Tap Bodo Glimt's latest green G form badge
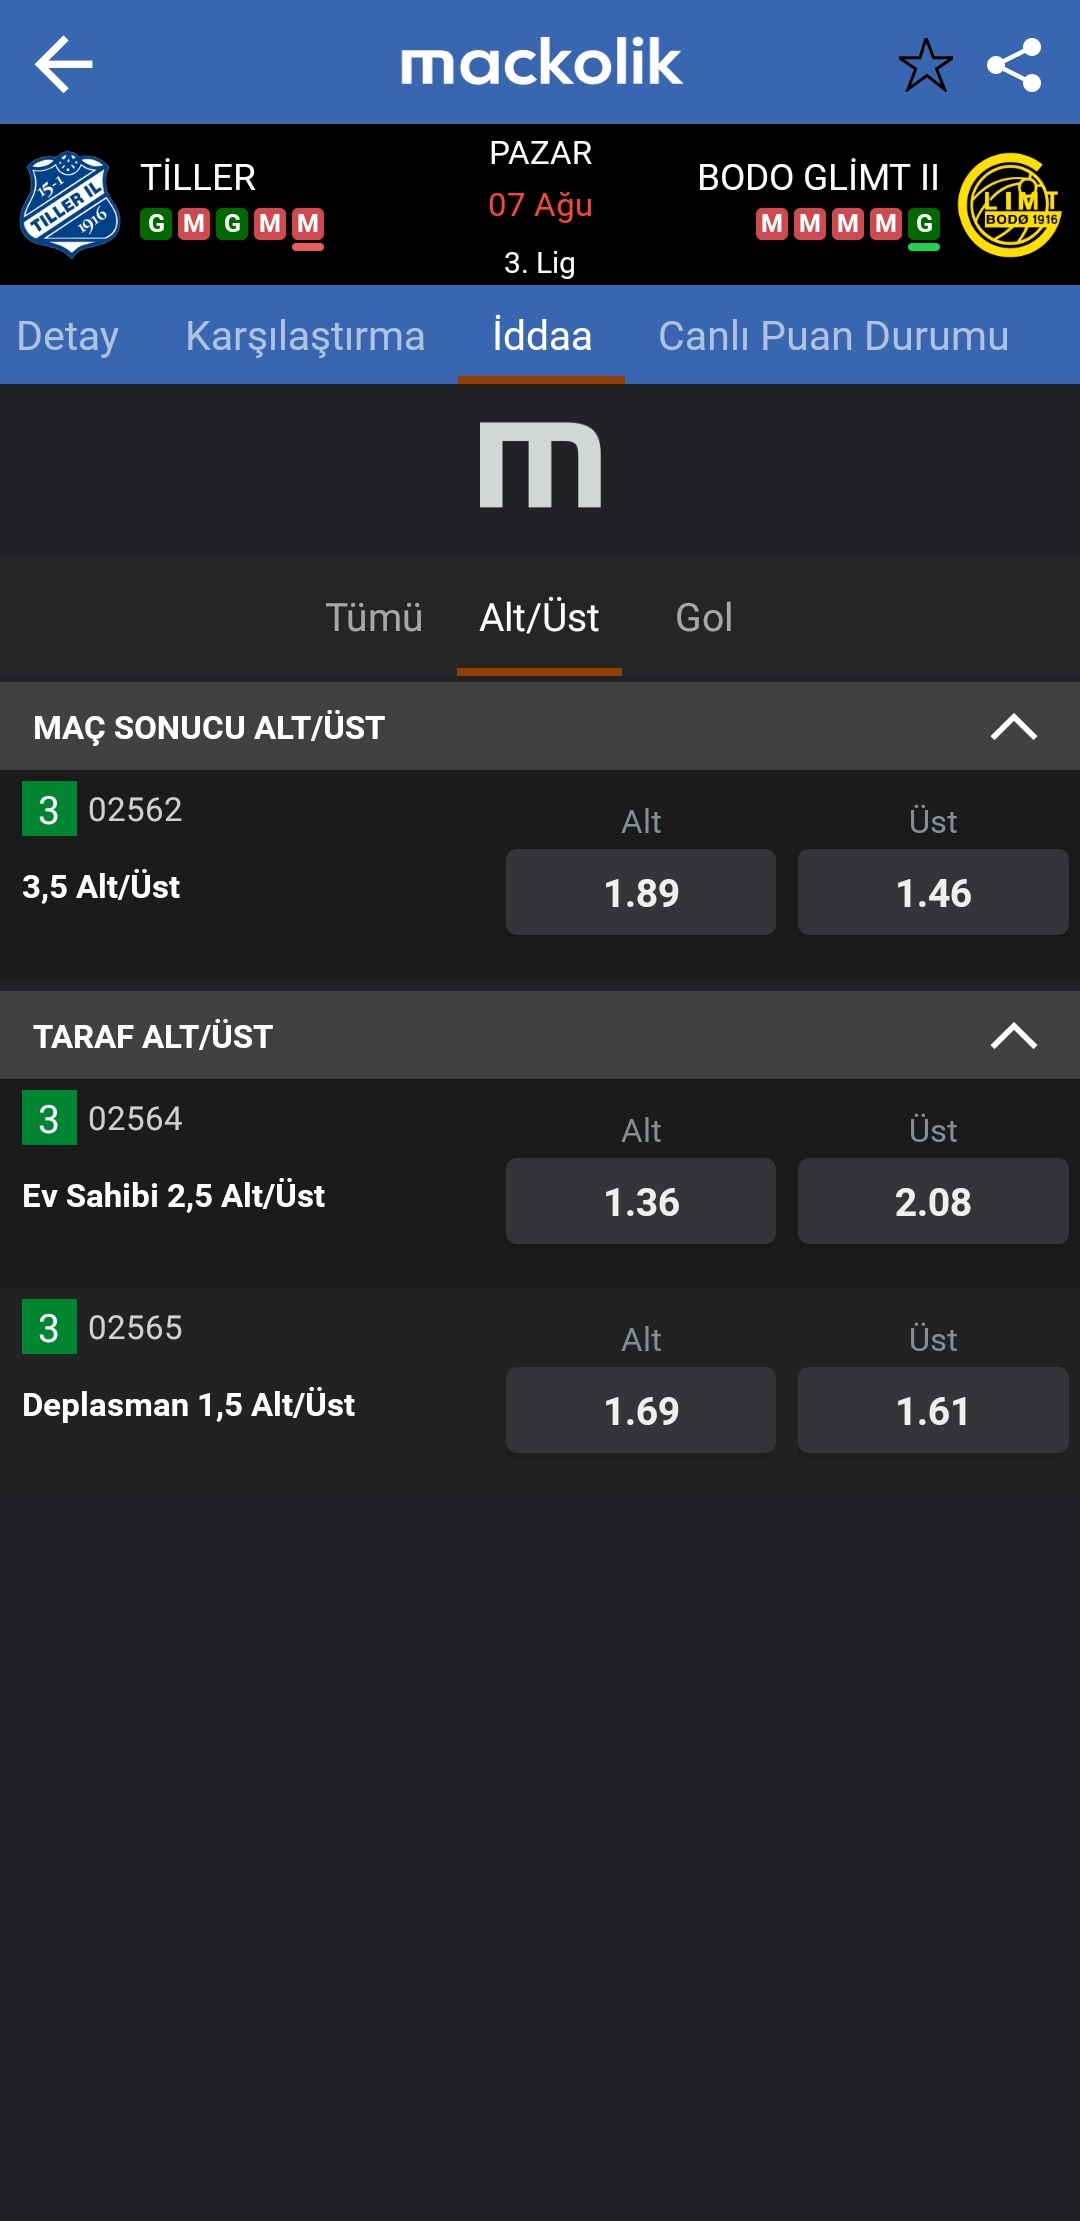This screenshot has height=2221, width=1080. pos(924,224)
